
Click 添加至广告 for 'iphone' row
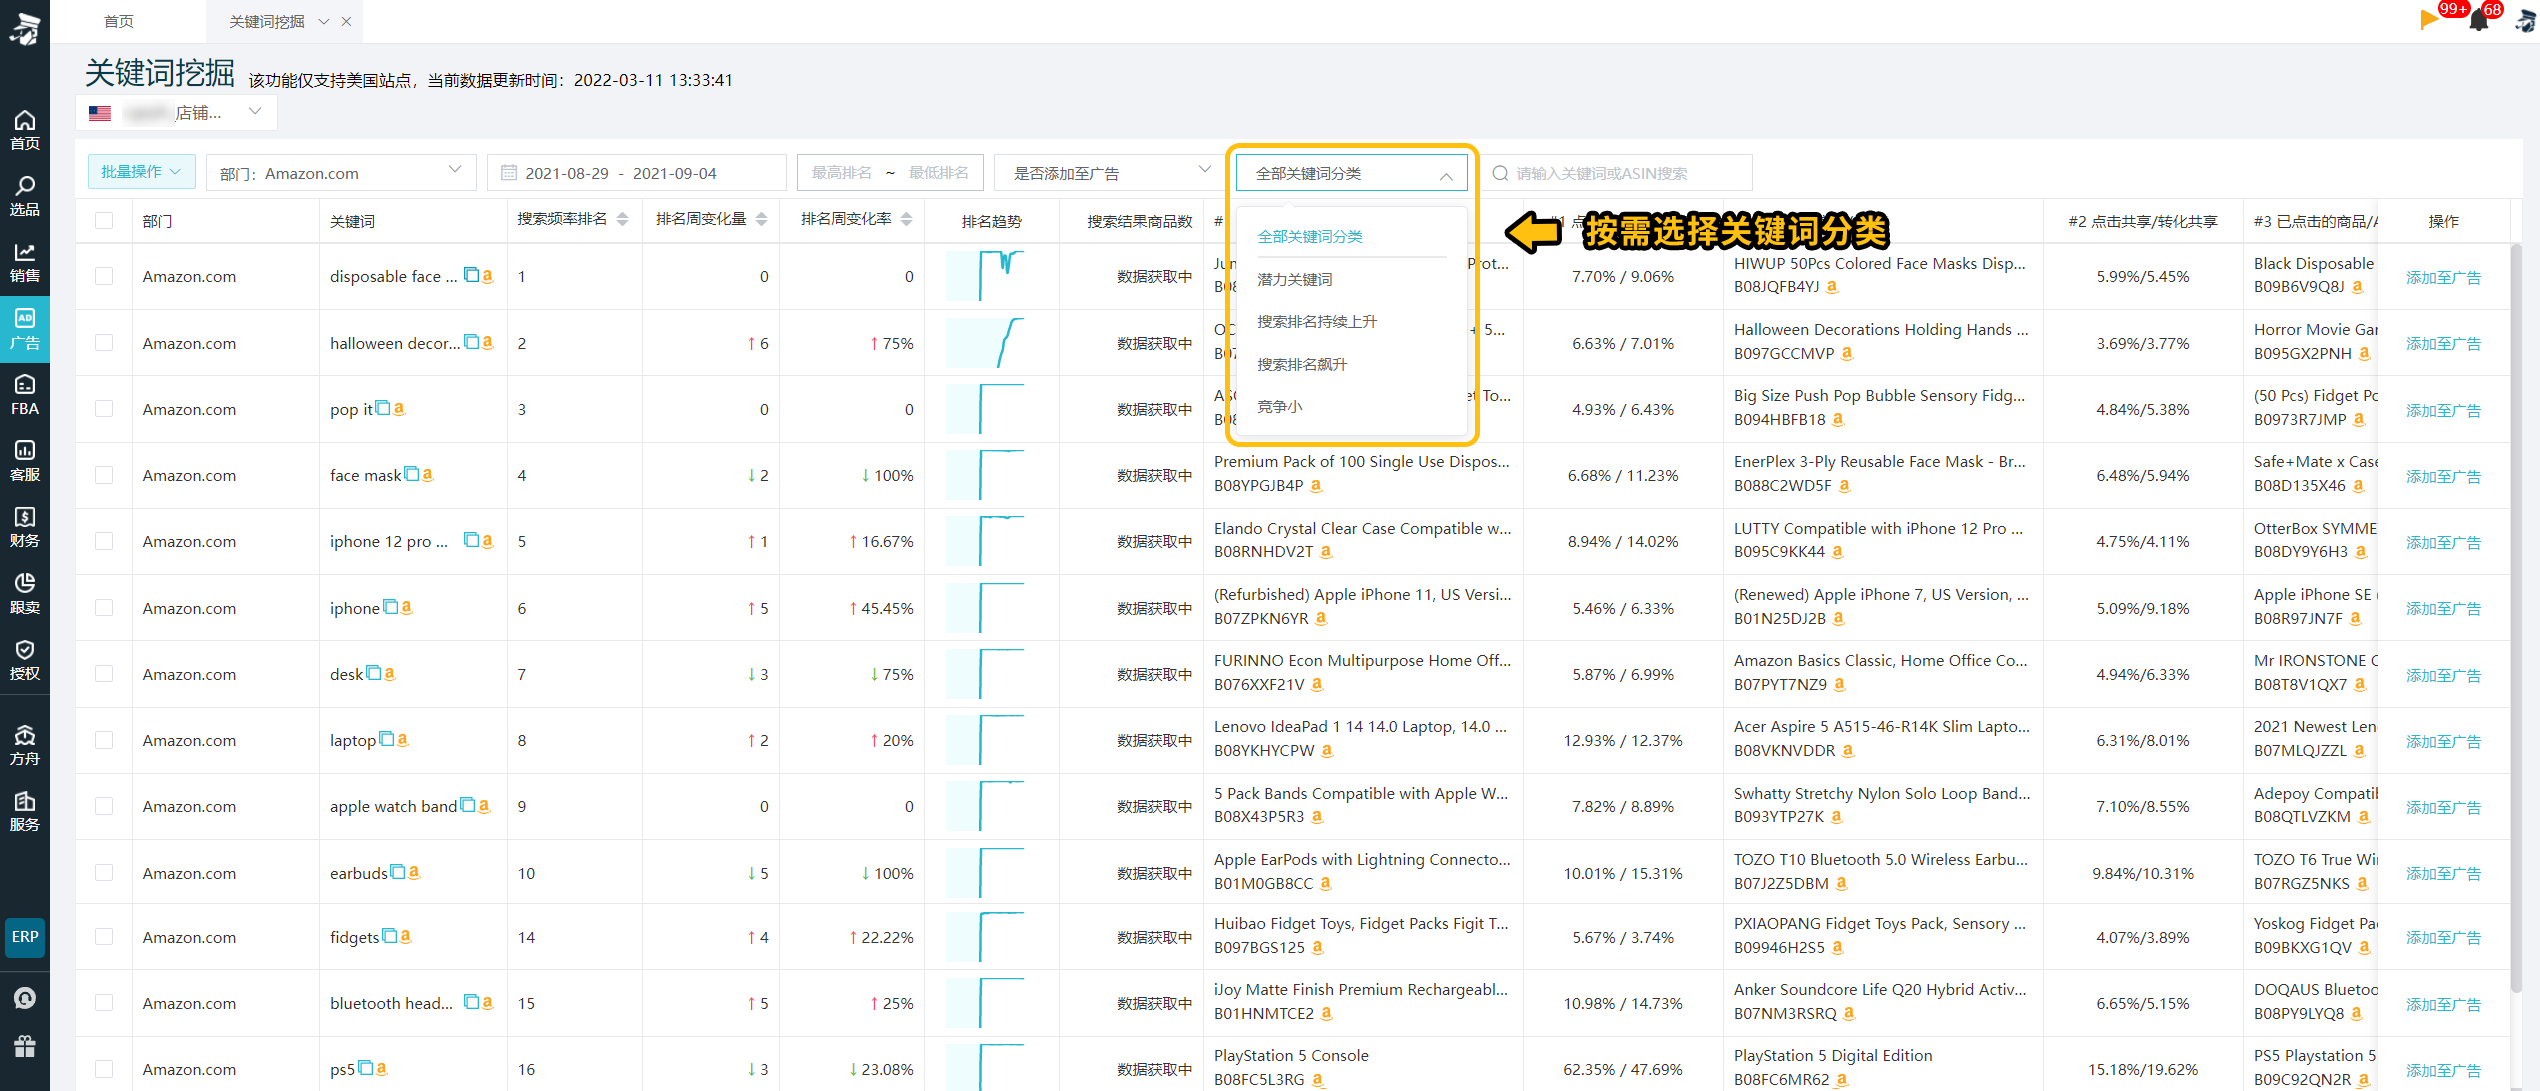2443,609
